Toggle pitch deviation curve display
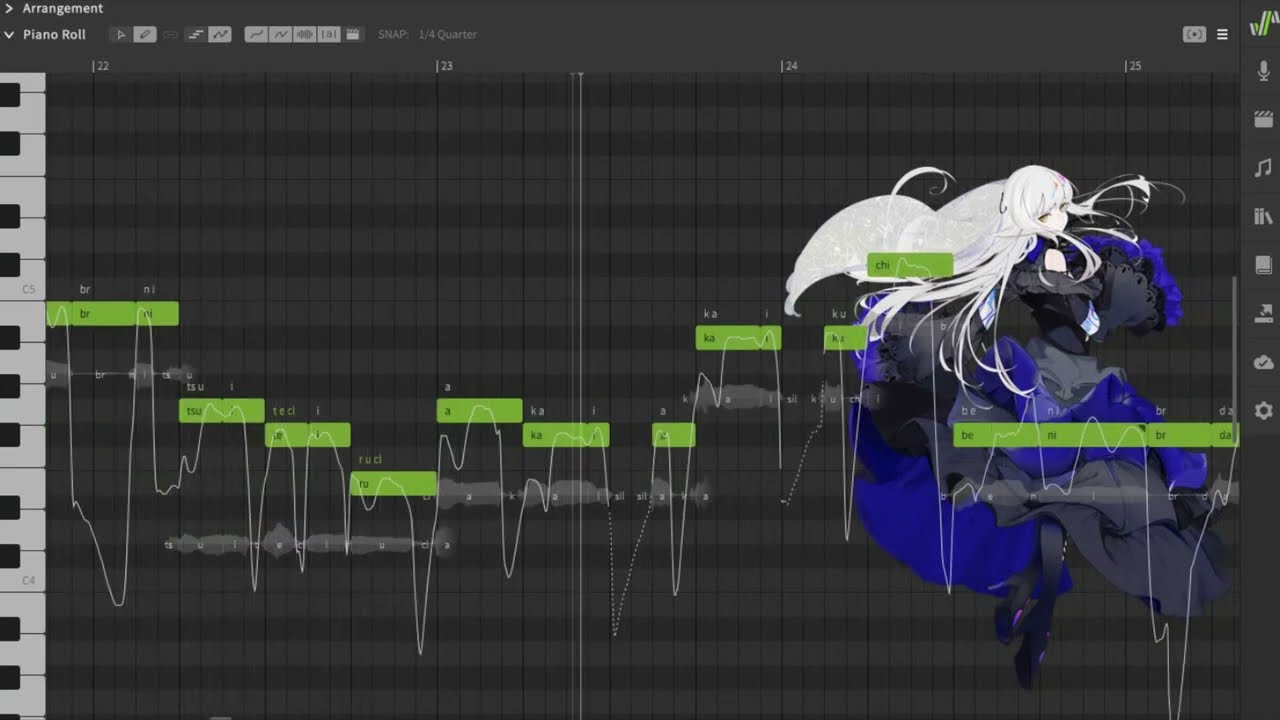Image resolution: width=1280 pixels, height=720 pixels. coord(256,34)
